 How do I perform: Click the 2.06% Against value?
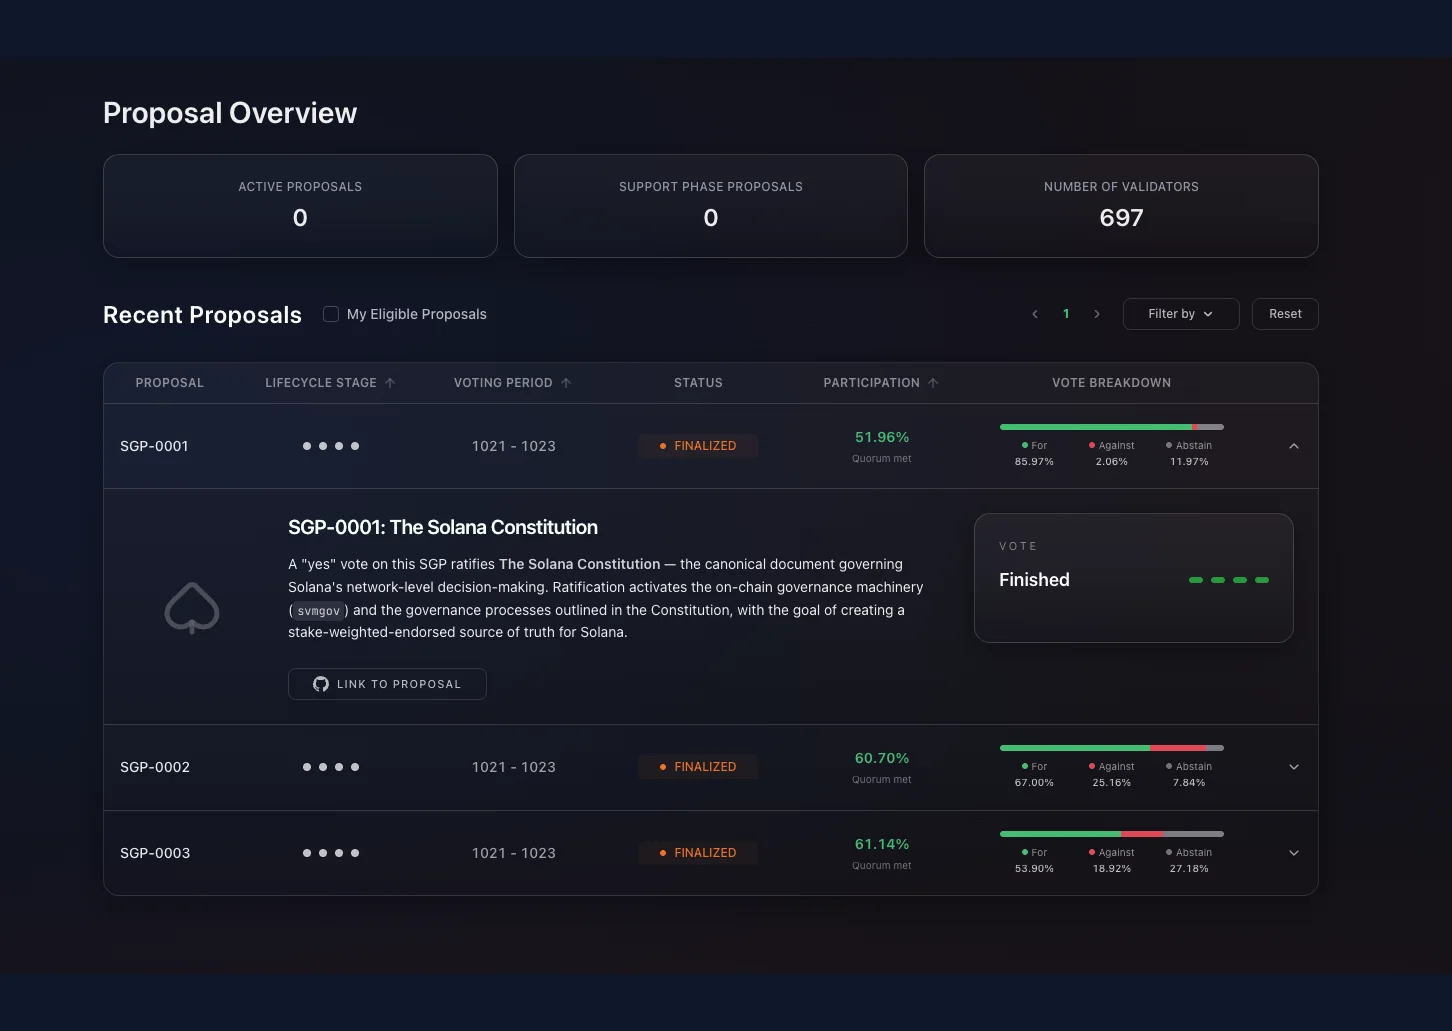tap(1112, 462)
